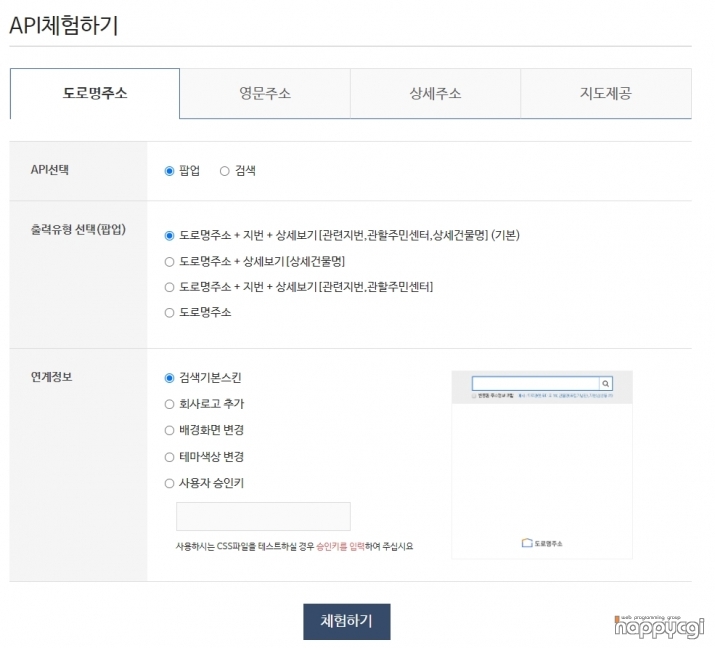This screenshot has height=648, width=715.
Task: Click the 출력유형 선택(팝업) label
Action: pos(78,229)
